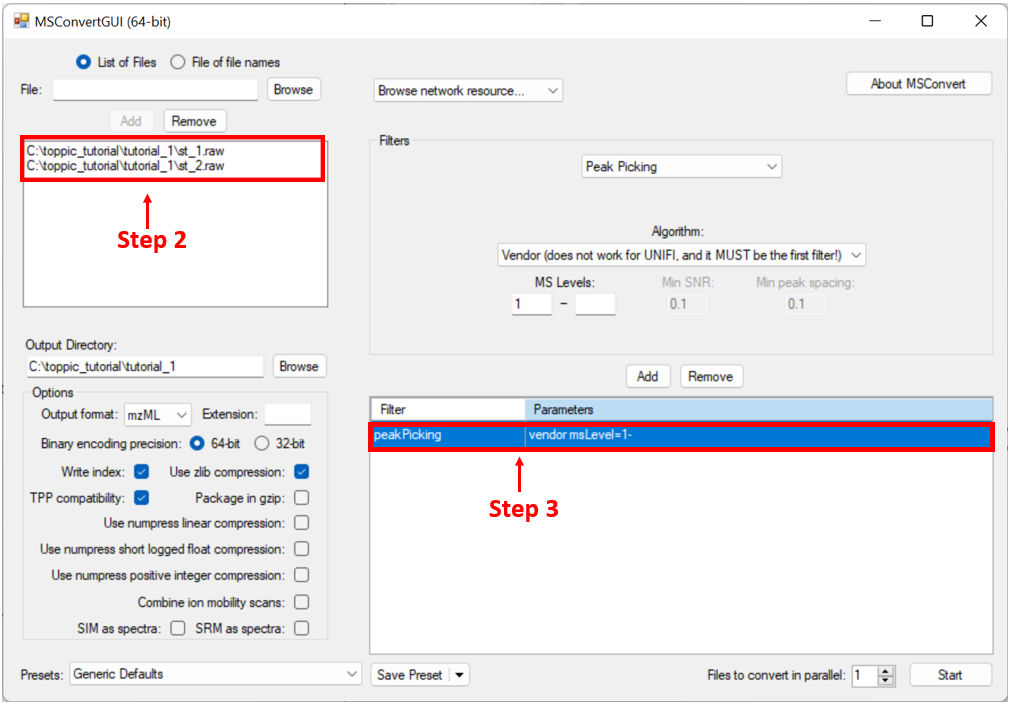Open the Vendor algorithm dropdown

coord(681,255)
